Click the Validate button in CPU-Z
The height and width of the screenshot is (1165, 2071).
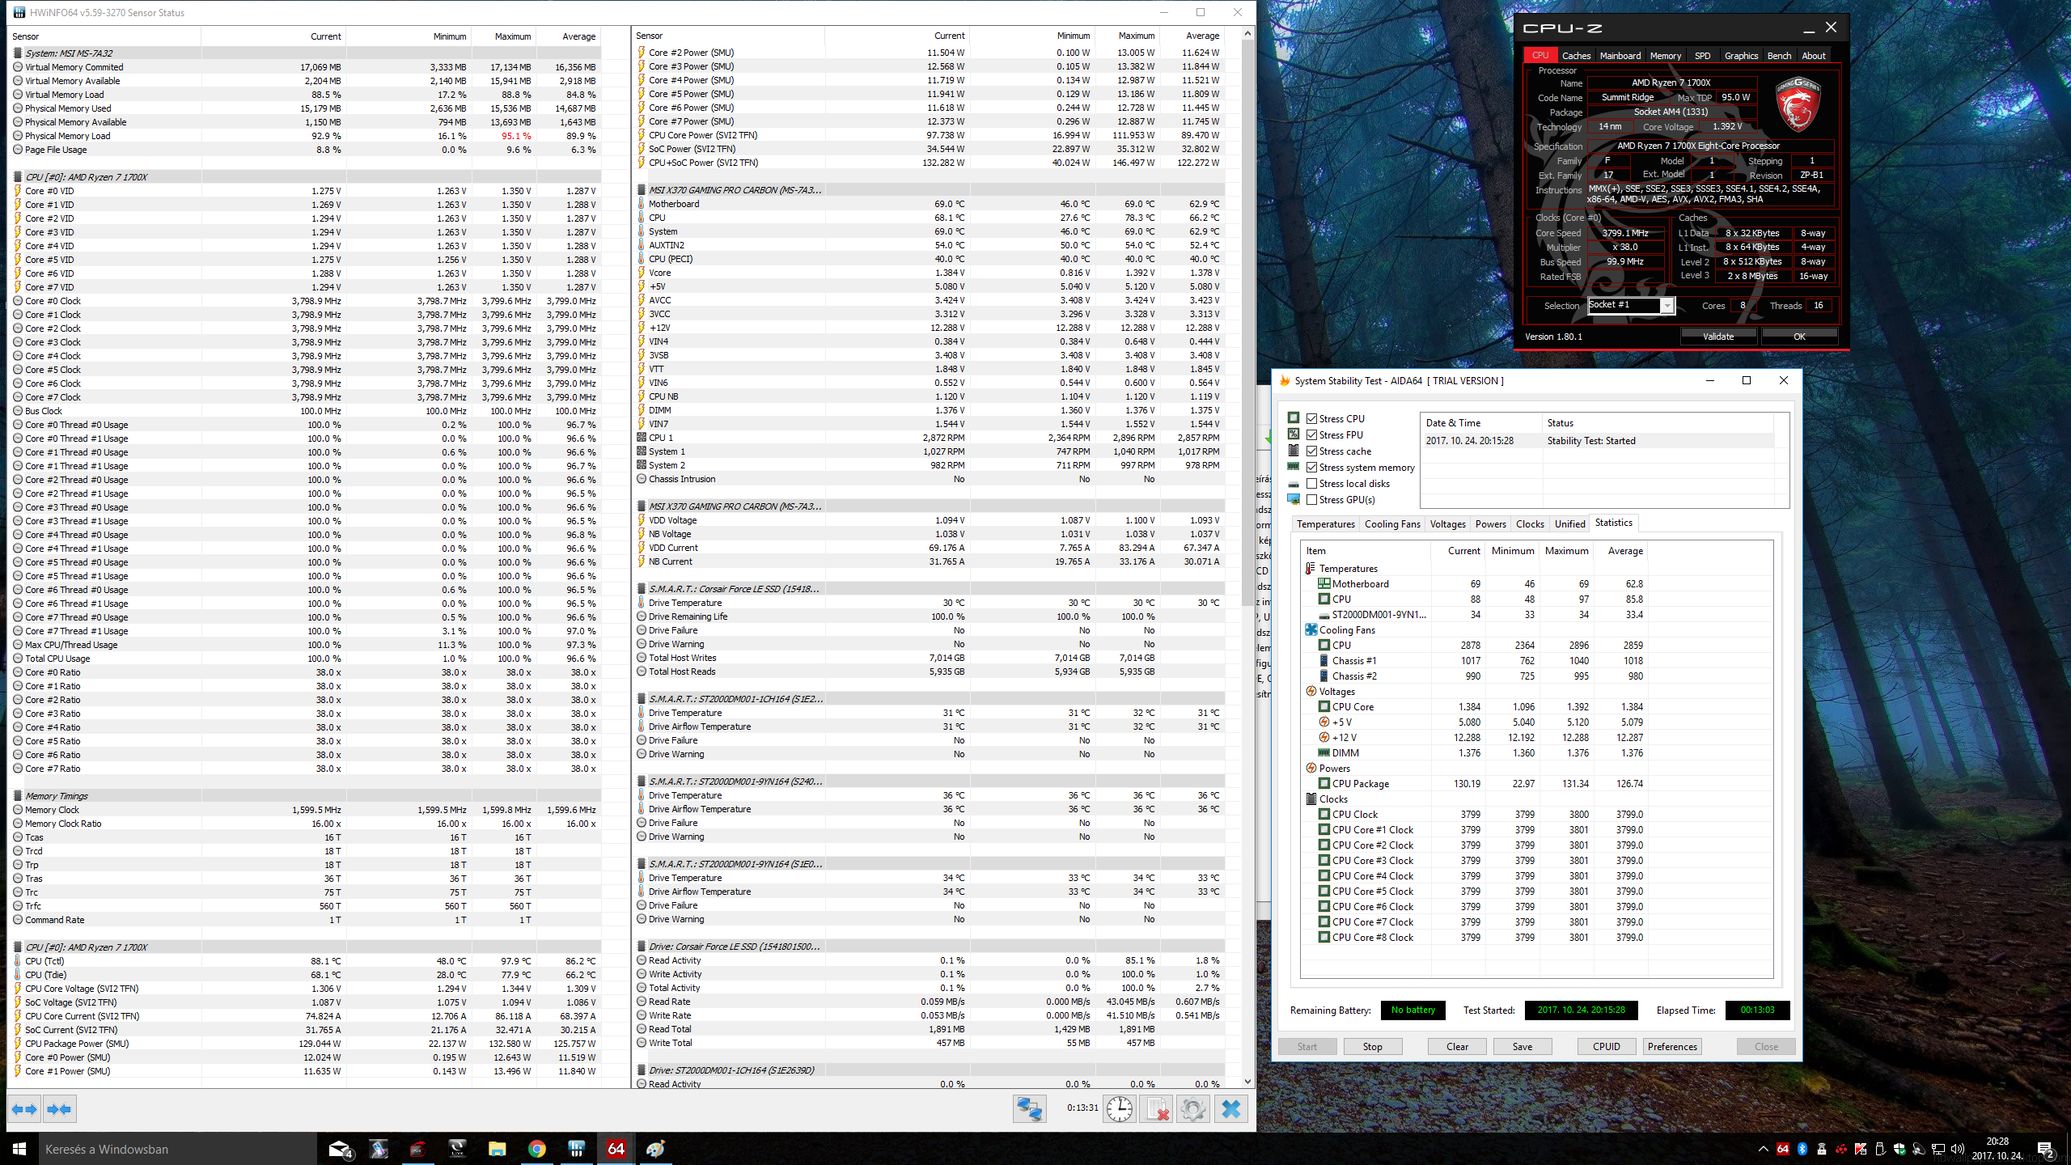coord(1718,336)
